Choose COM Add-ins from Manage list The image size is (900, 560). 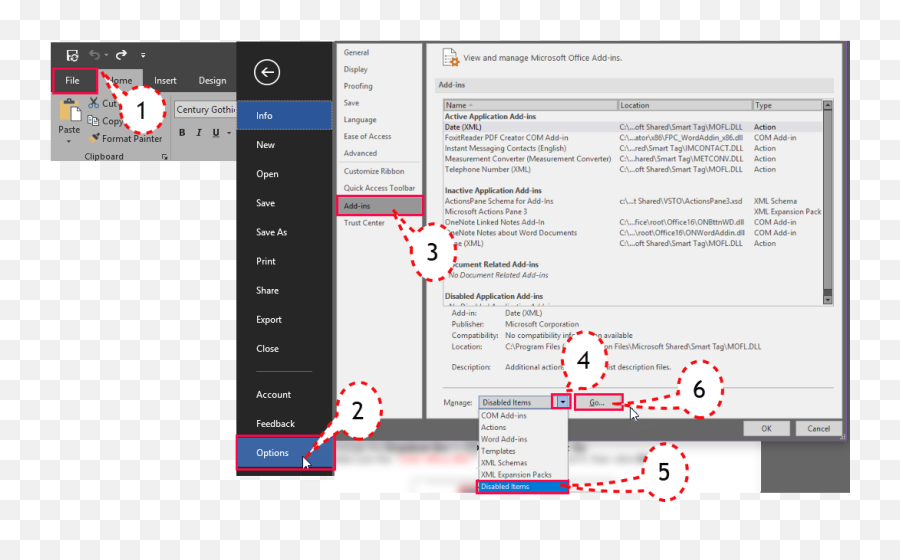[x=523, y=415]
